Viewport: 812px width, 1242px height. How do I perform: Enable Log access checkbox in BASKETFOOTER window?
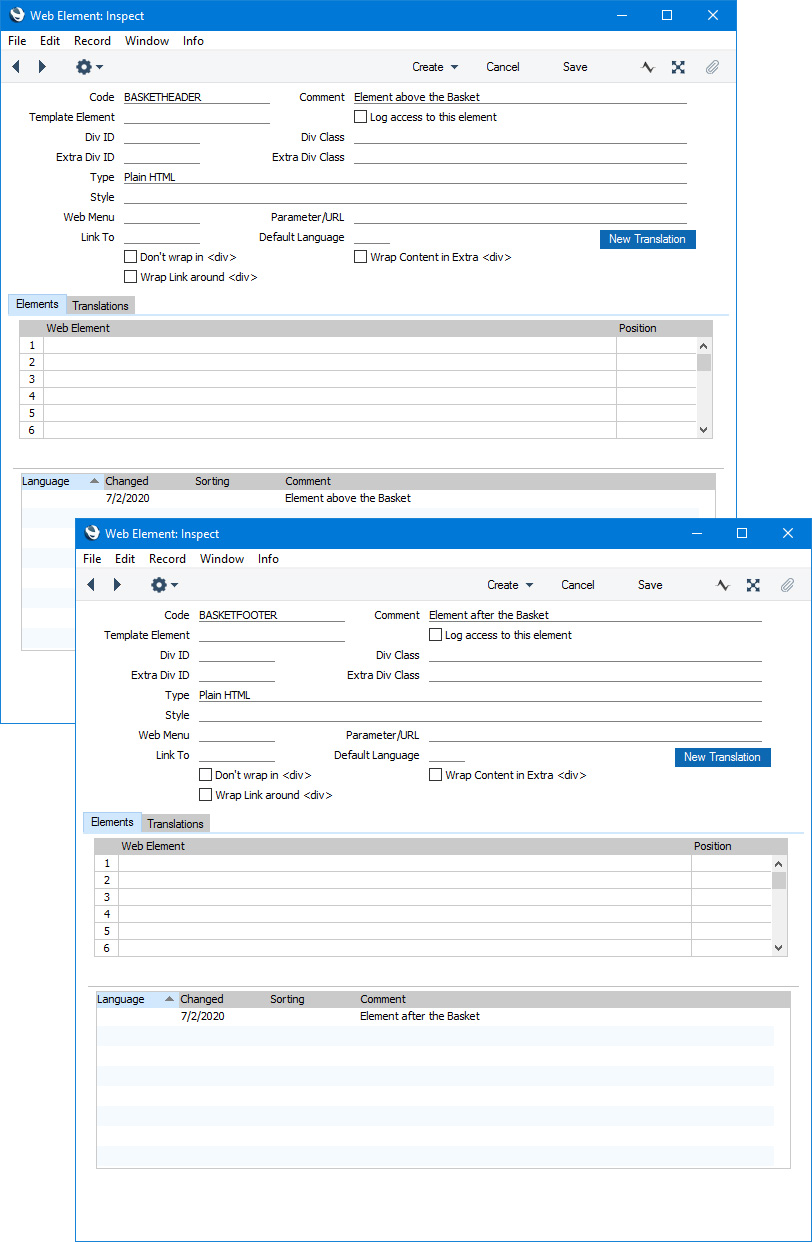pos(436,635)
